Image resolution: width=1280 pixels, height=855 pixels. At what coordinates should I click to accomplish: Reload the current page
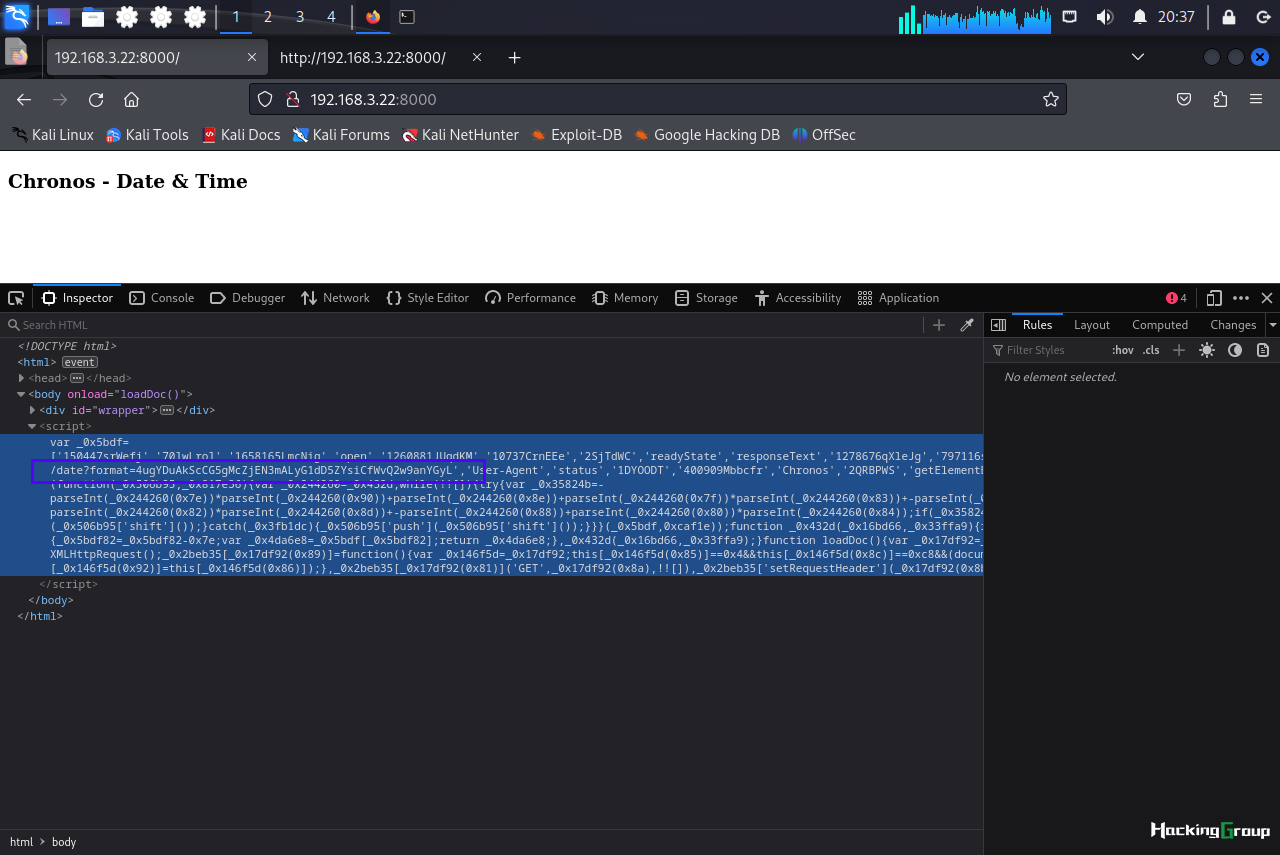[x=96, y=99]
